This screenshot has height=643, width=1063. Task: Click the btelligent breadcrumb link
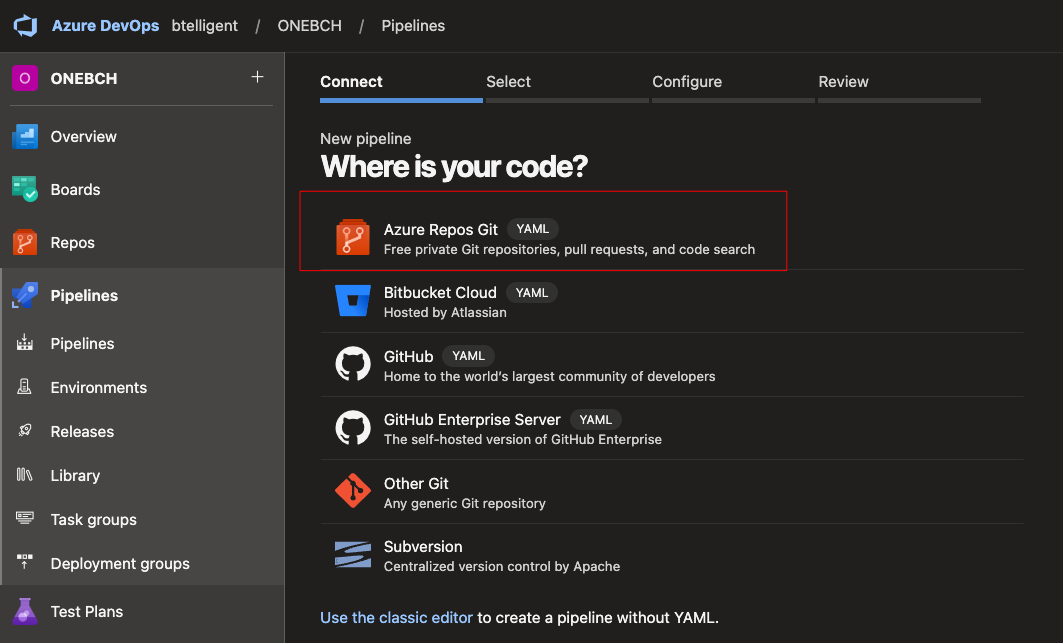tap(203, 26)
